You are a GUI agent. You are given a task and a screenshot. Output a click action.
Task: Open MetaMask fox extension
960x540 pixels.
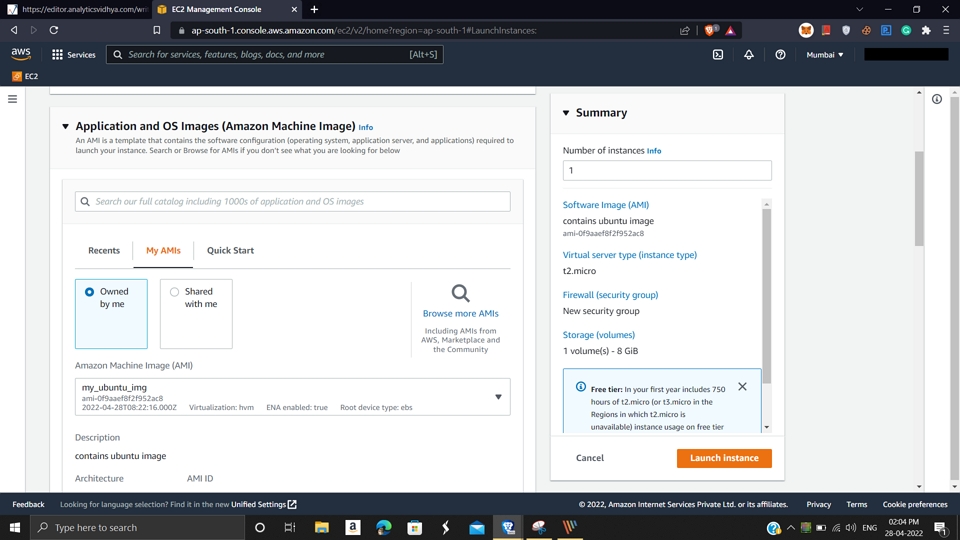click(x=806, y=30)
